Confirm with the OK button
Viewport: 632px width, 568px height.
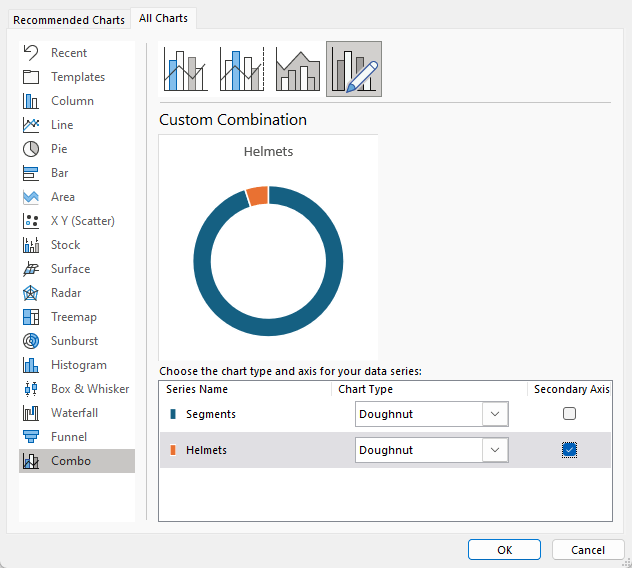[504, 550]
